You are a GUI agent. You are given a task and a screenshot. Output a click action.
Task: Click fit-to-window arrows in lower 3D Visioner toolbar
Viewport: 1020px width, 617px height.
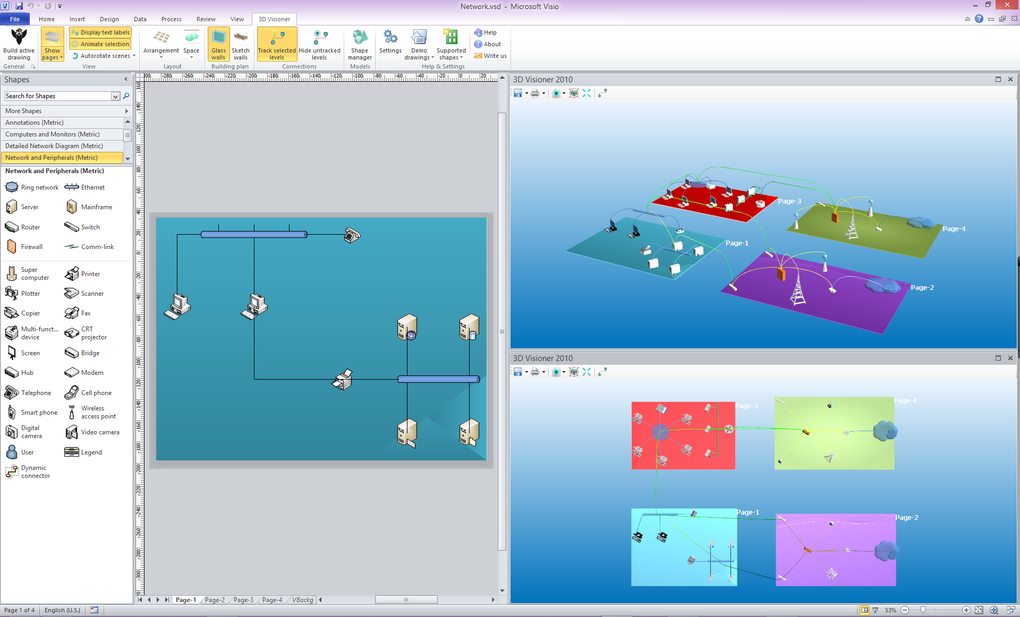[x=587, y=372]
